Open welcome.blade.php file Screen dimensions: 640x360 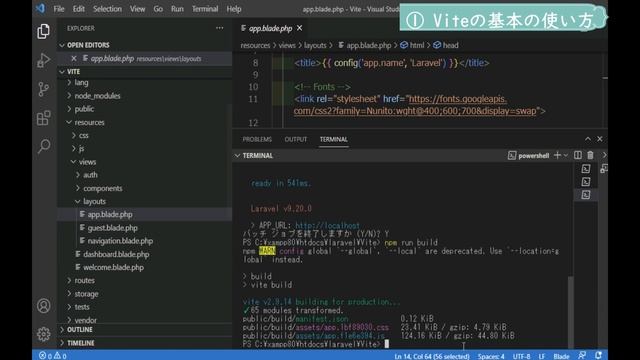pos(113,267)
